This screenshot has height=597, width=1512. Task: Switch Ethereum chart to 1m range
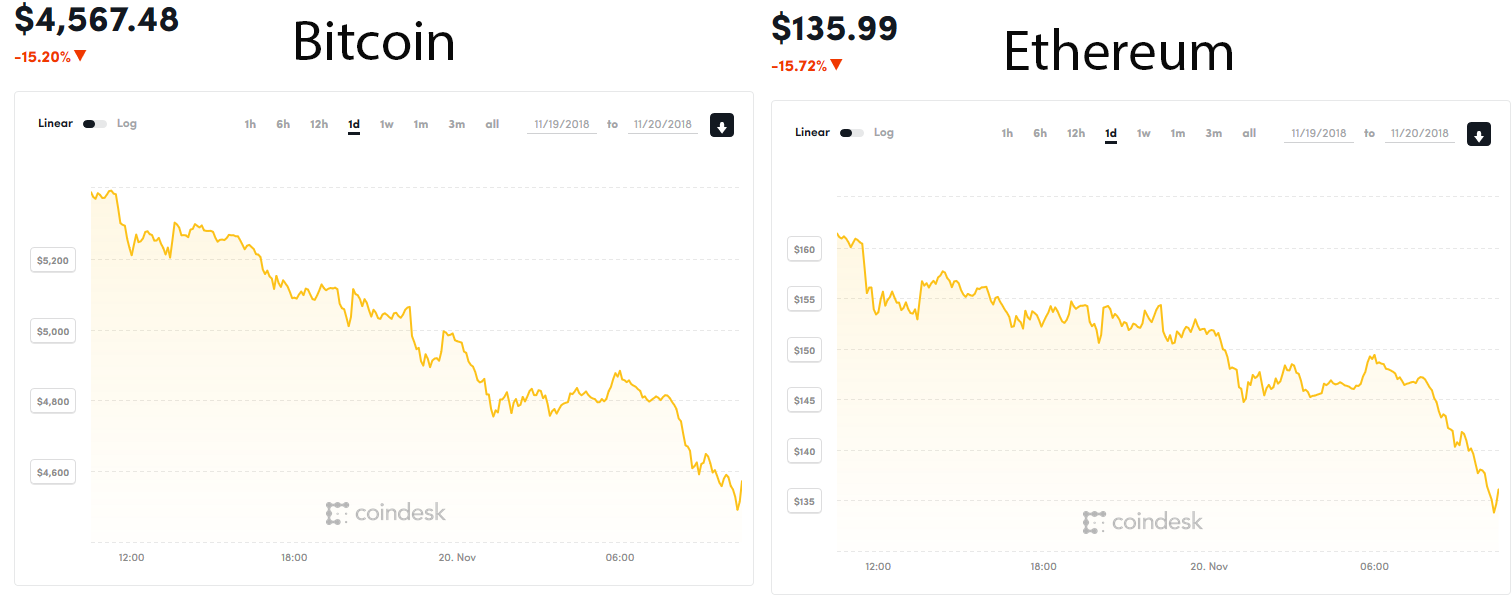point(1178,133)
